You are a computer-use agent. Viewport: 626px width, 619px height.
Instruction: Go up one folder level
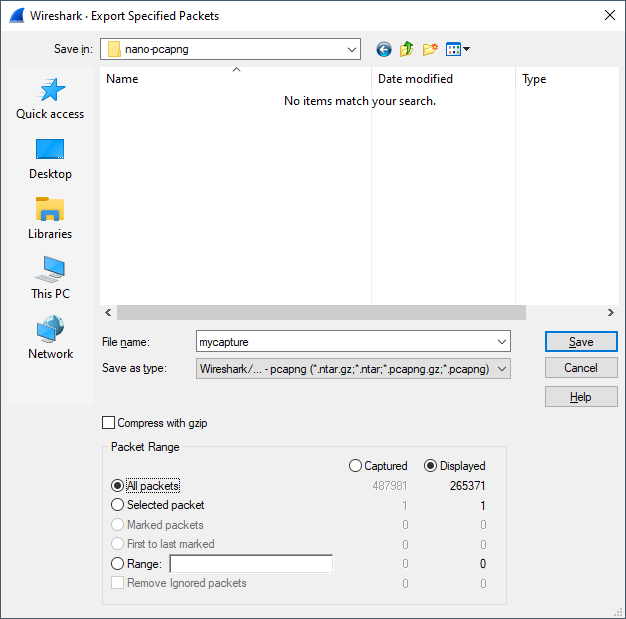(x=406, y=49)
